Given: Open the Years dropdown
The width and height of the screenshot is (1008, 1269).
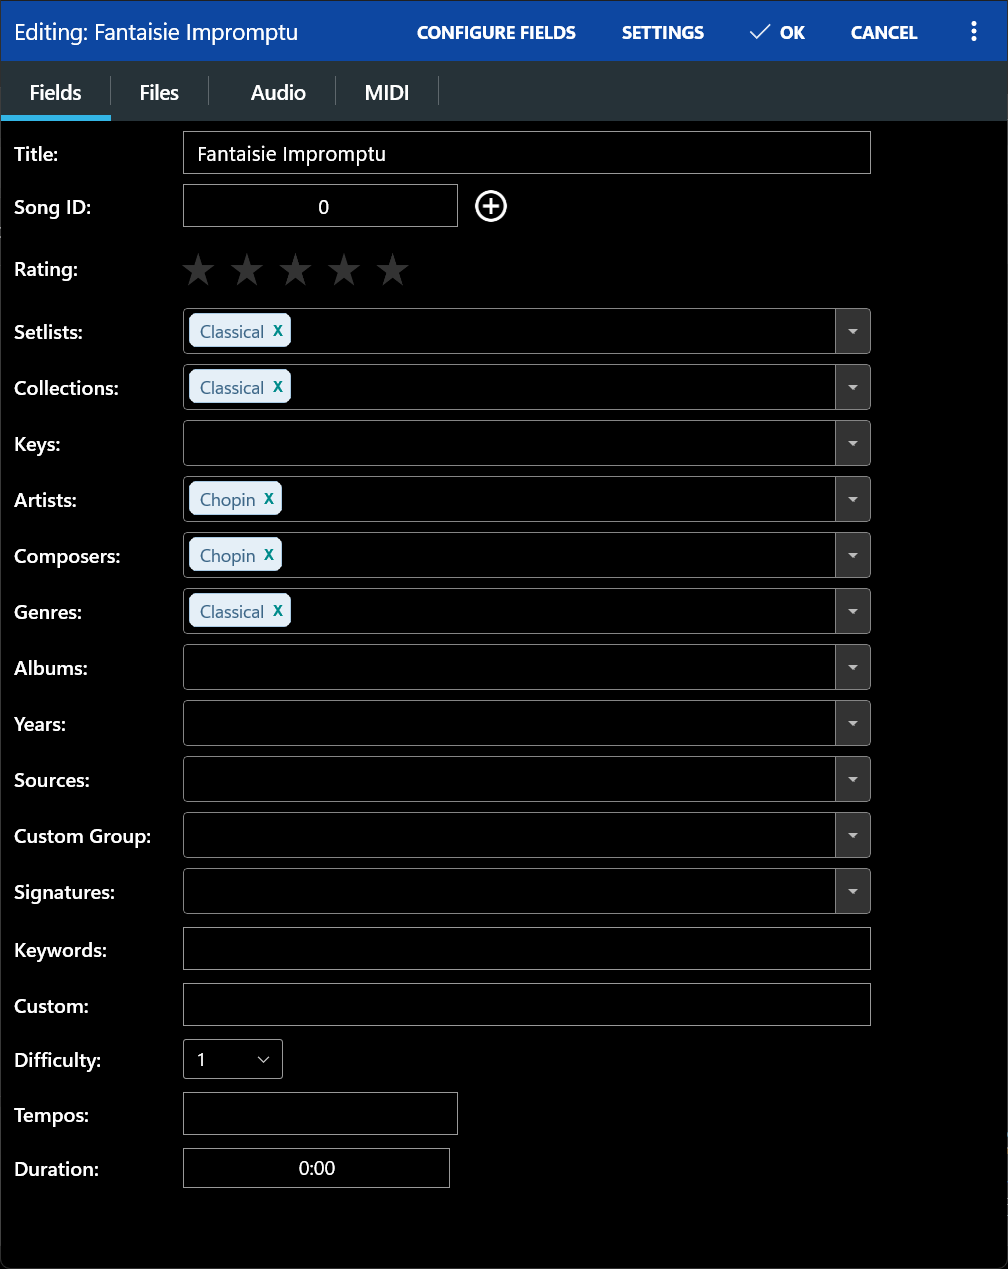Looking at the screenshot, I should pyautogui.click(x=852, y=723).
